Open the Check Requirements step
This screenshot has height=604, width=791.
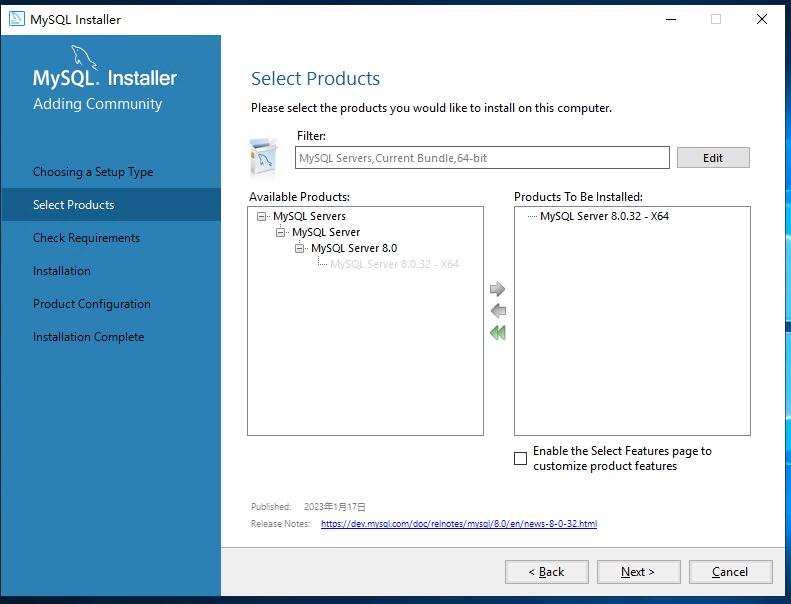(x=86, y=238)
